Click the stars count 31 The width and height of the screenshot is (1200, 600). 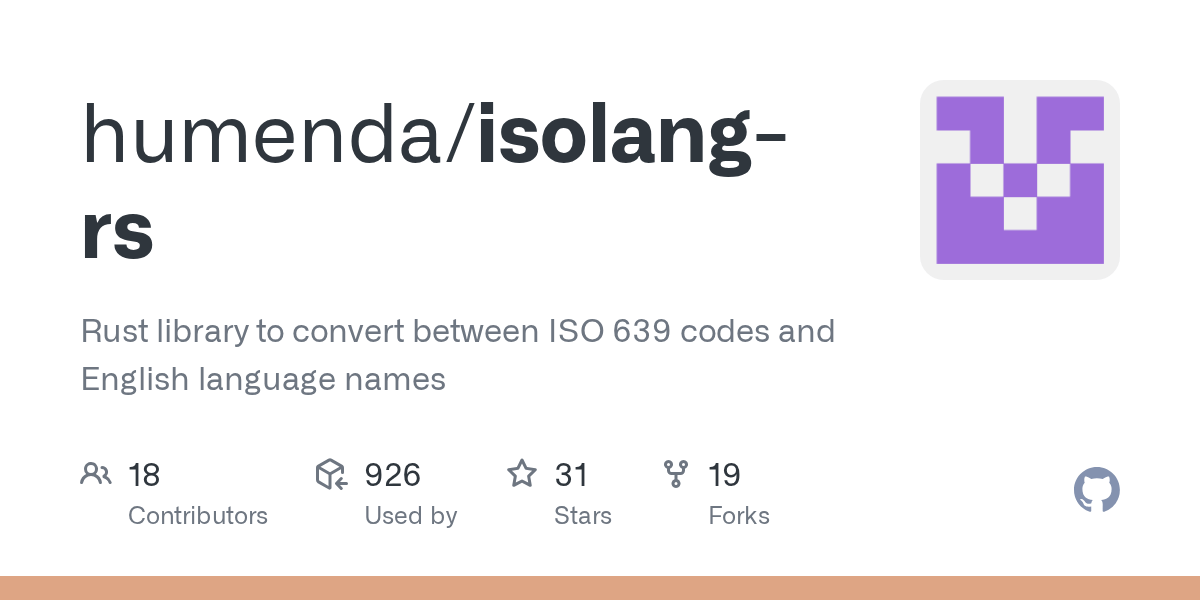click(571, 475)
